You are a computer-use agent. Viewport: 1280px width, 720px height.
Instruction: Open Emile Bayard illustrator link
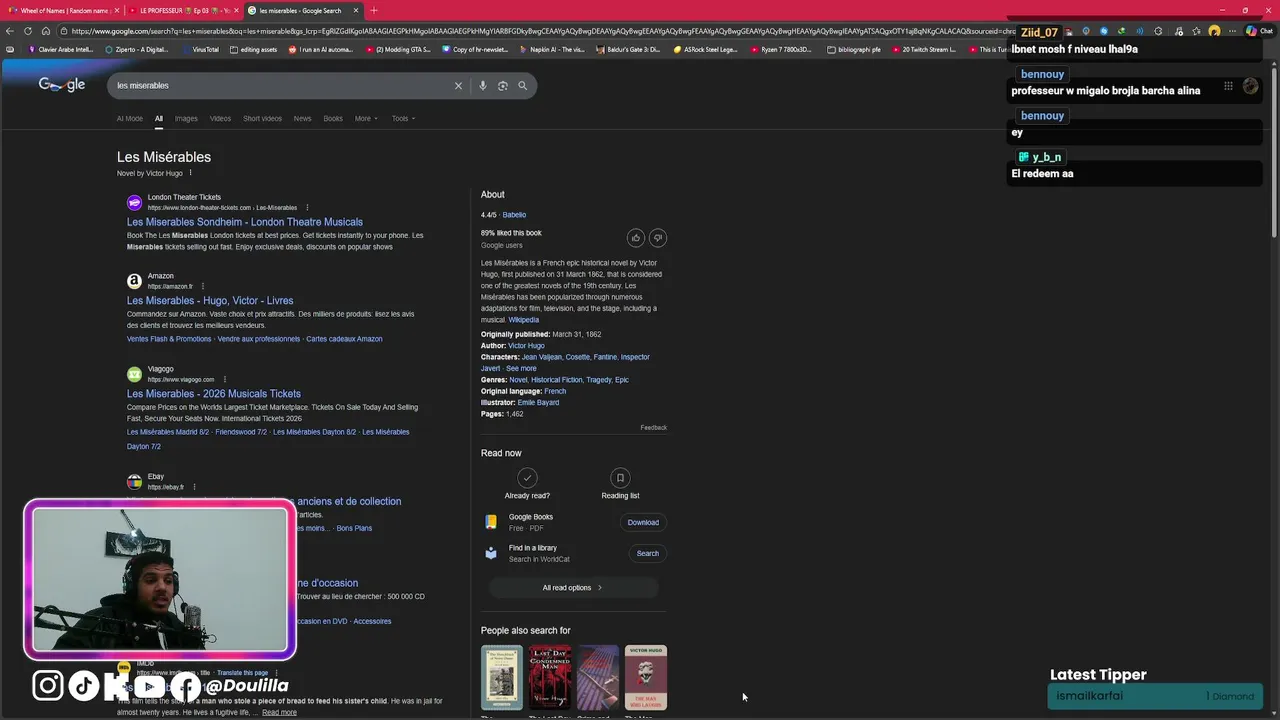point(538,403)
